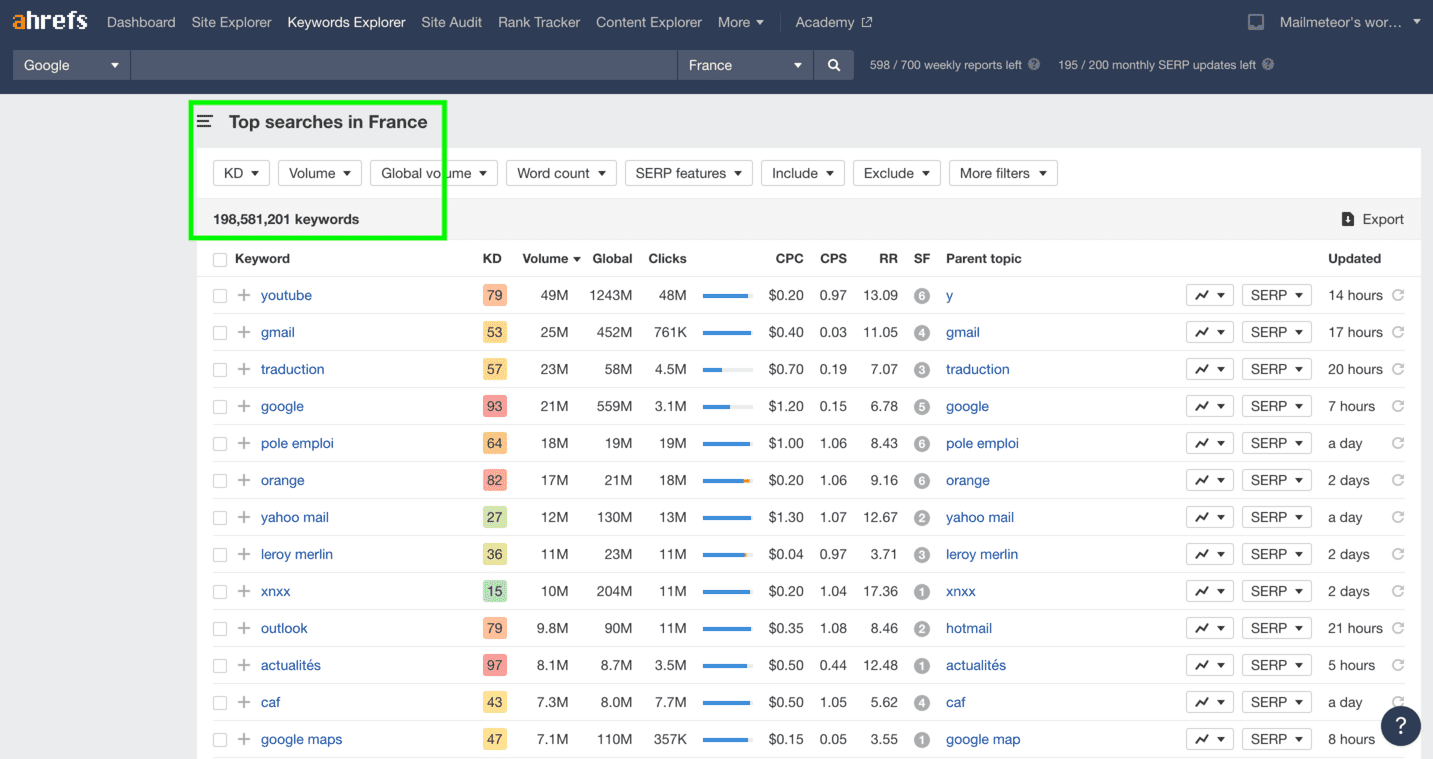Screen dimensions: 1433x759
Task: Open Site Audit tab
Action: click(x=452, y=22)
